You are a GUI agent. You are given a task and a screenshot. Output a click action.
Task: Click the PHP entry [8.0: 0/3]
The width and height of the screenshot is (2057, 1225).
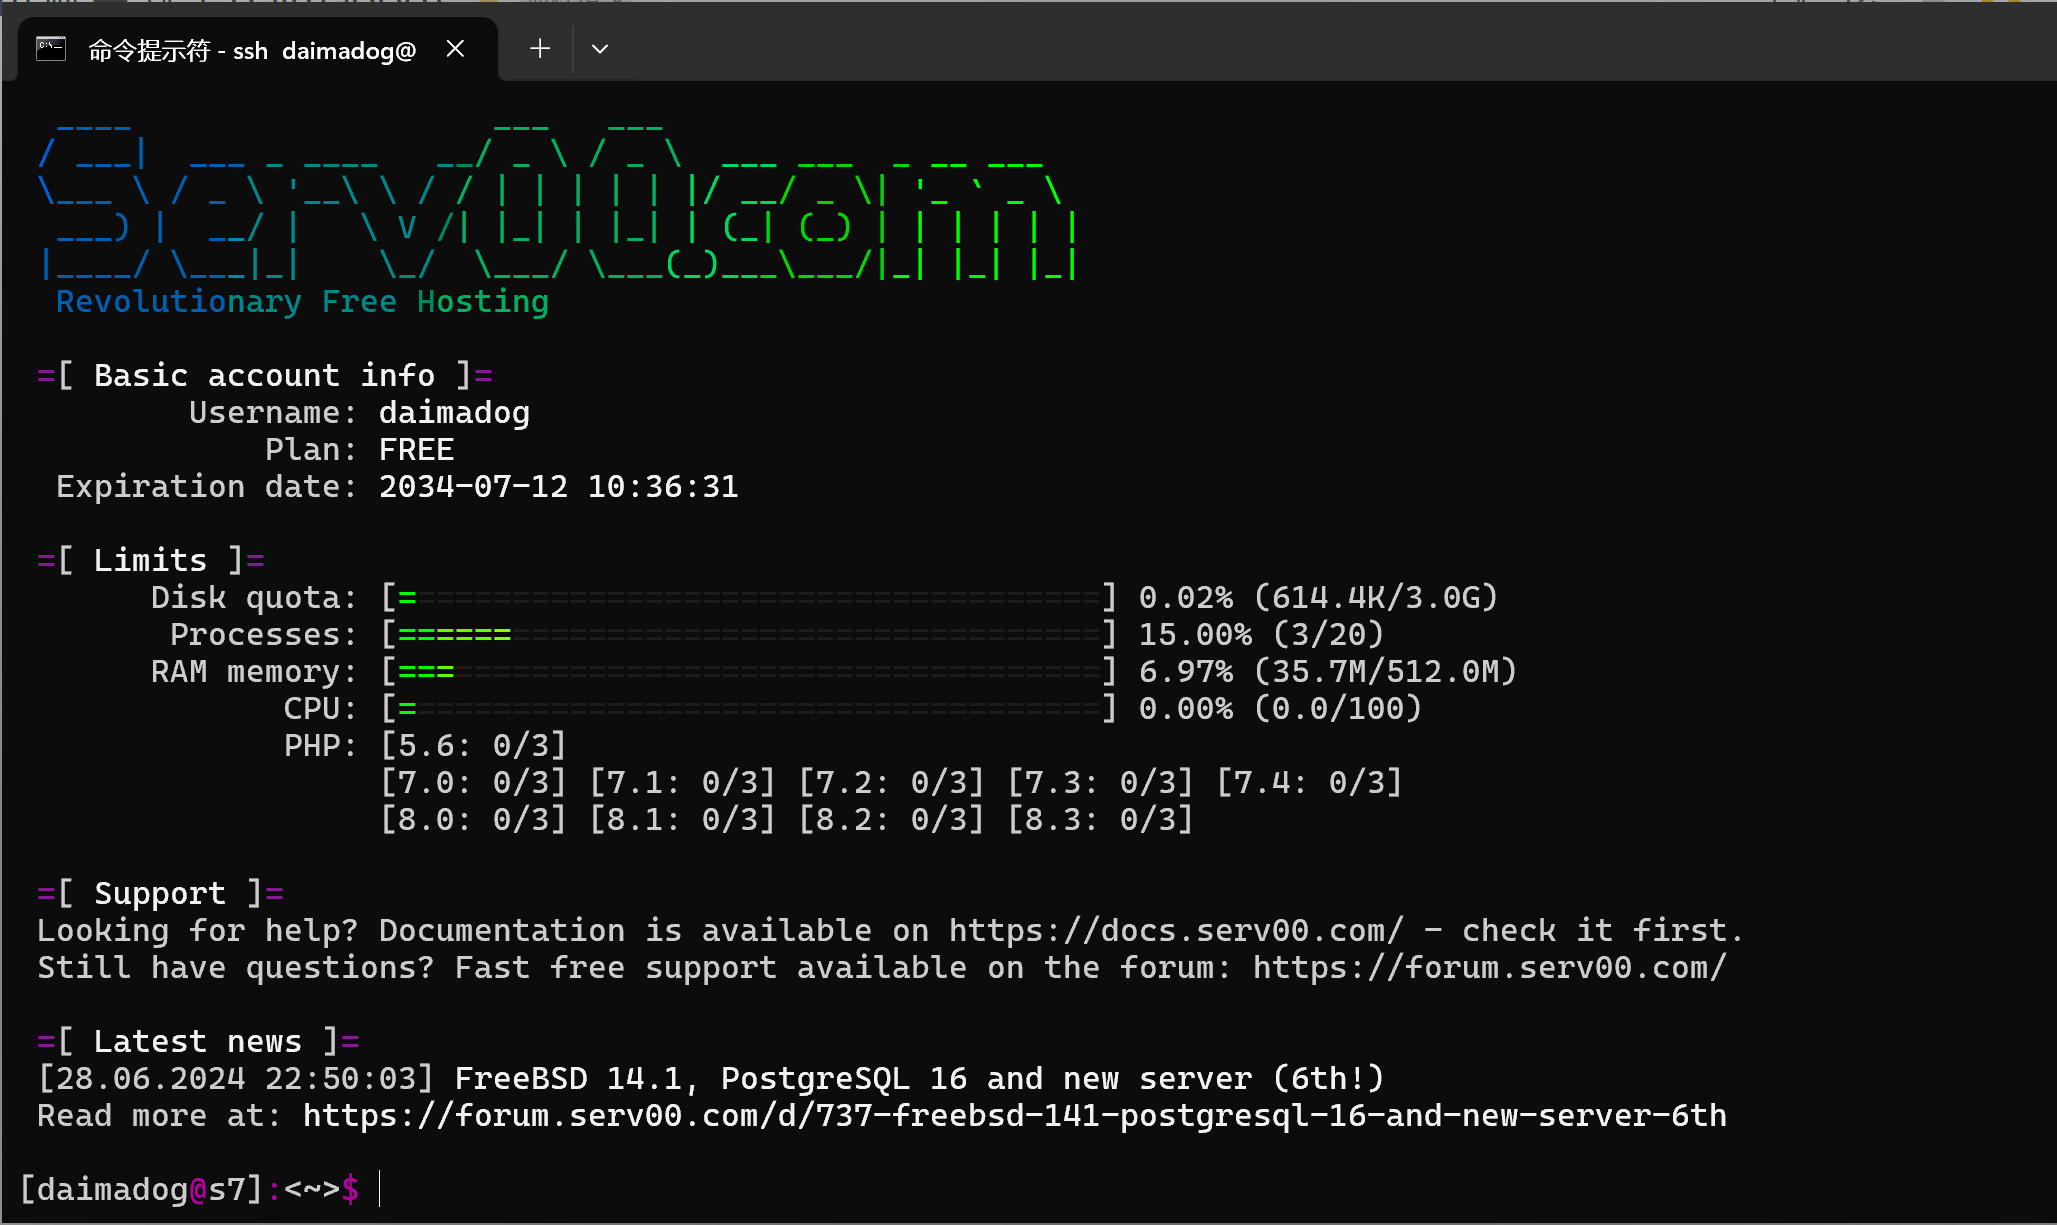click(474, 819)
